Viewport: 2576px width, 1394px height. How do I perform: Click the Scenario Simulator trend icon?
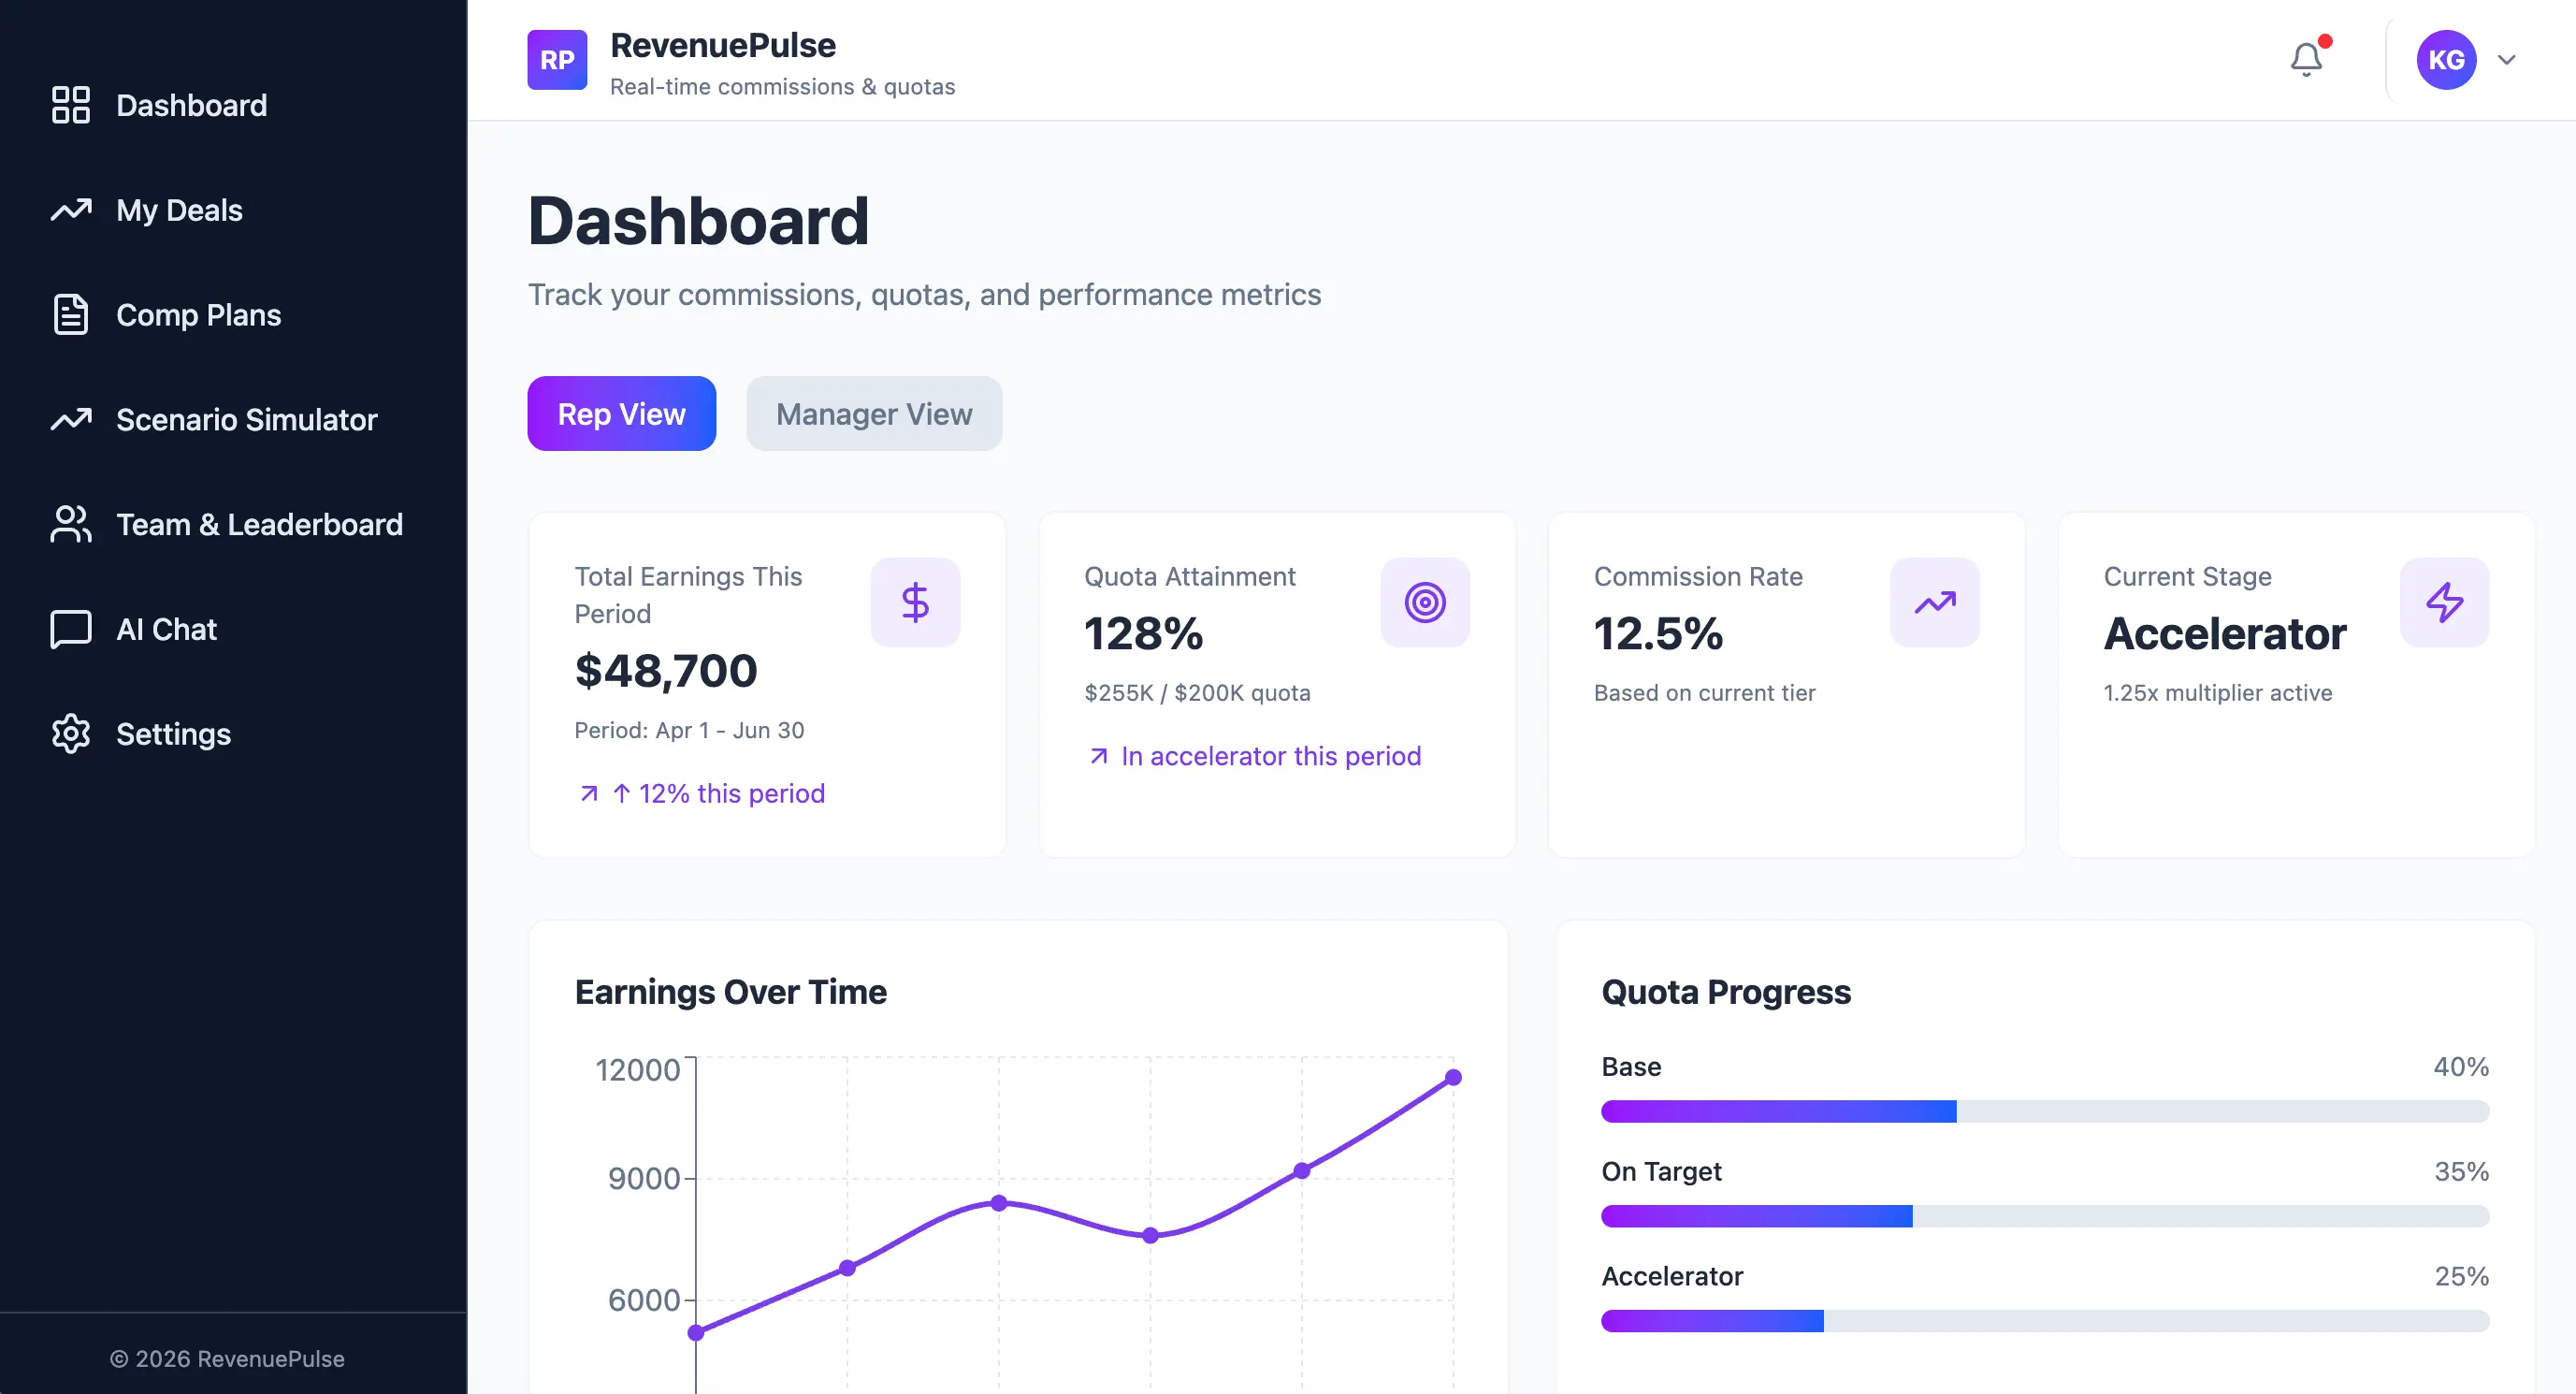click(x=71, y=420)
